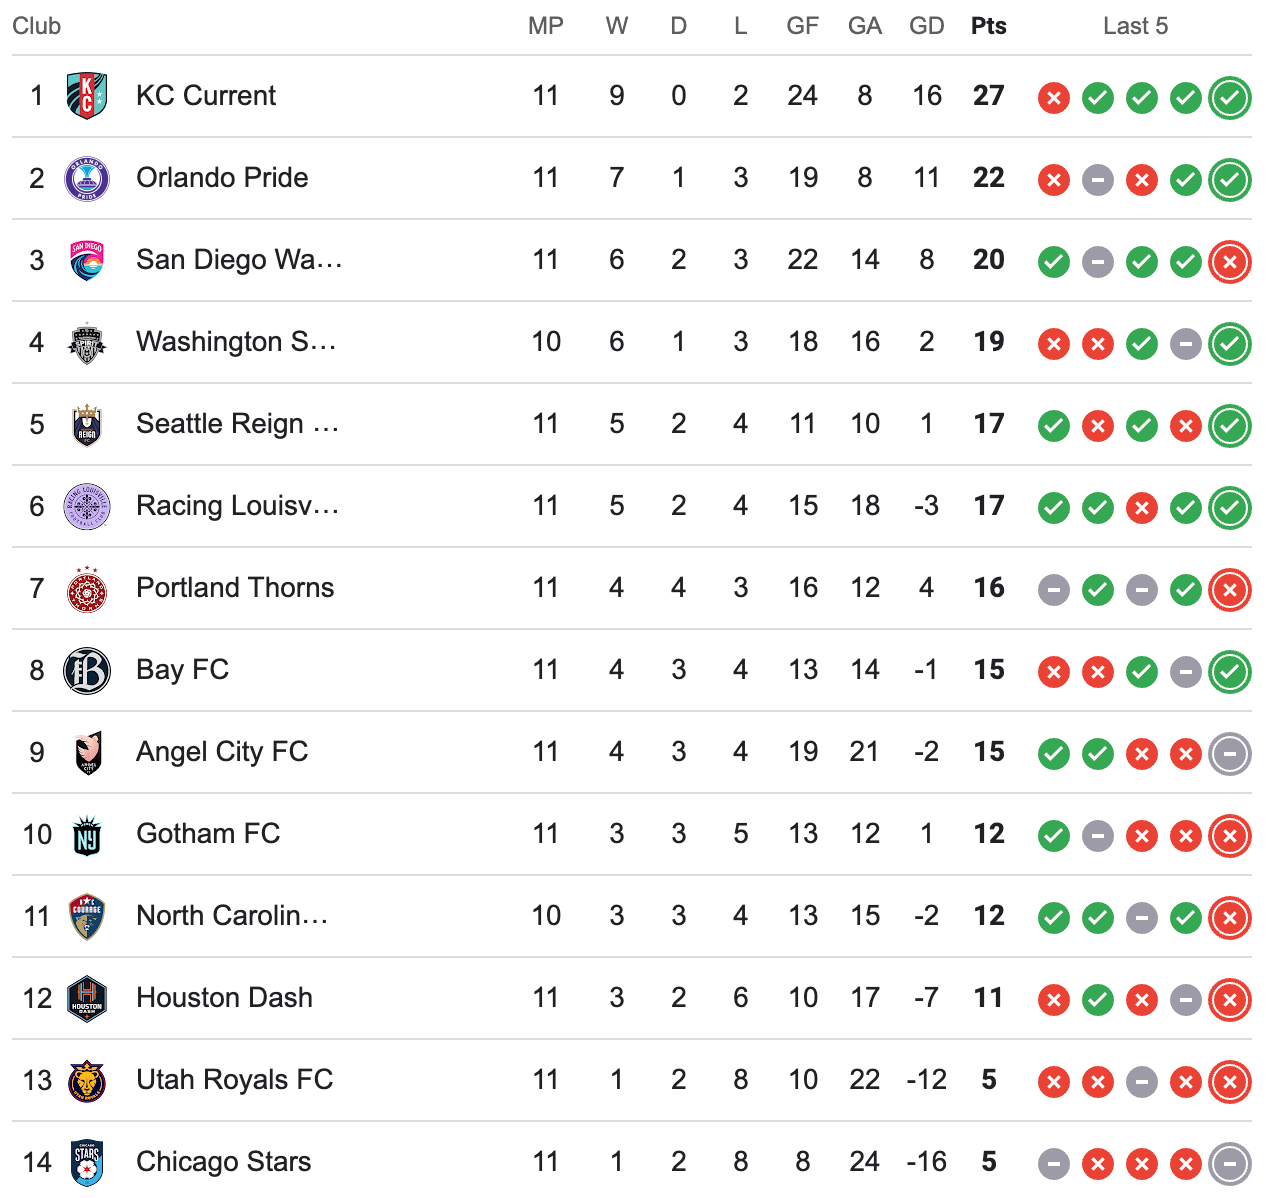Click Utah Royals' latest loss result icon

tap(1230, 1082)
